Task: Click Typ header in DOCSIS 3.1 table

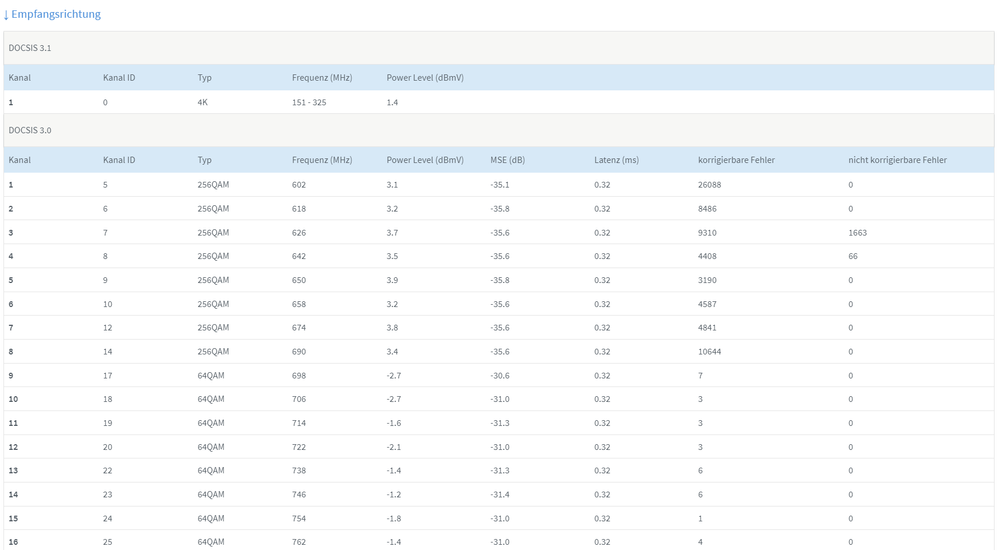Action: coord(204,78)
